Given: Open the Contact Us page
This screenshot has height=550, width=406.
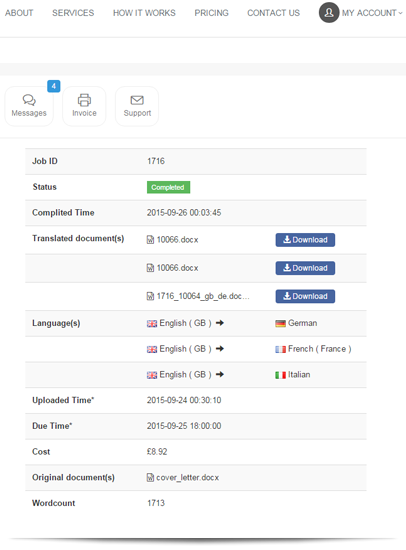Looking at the screenshot, I should 273,13.
